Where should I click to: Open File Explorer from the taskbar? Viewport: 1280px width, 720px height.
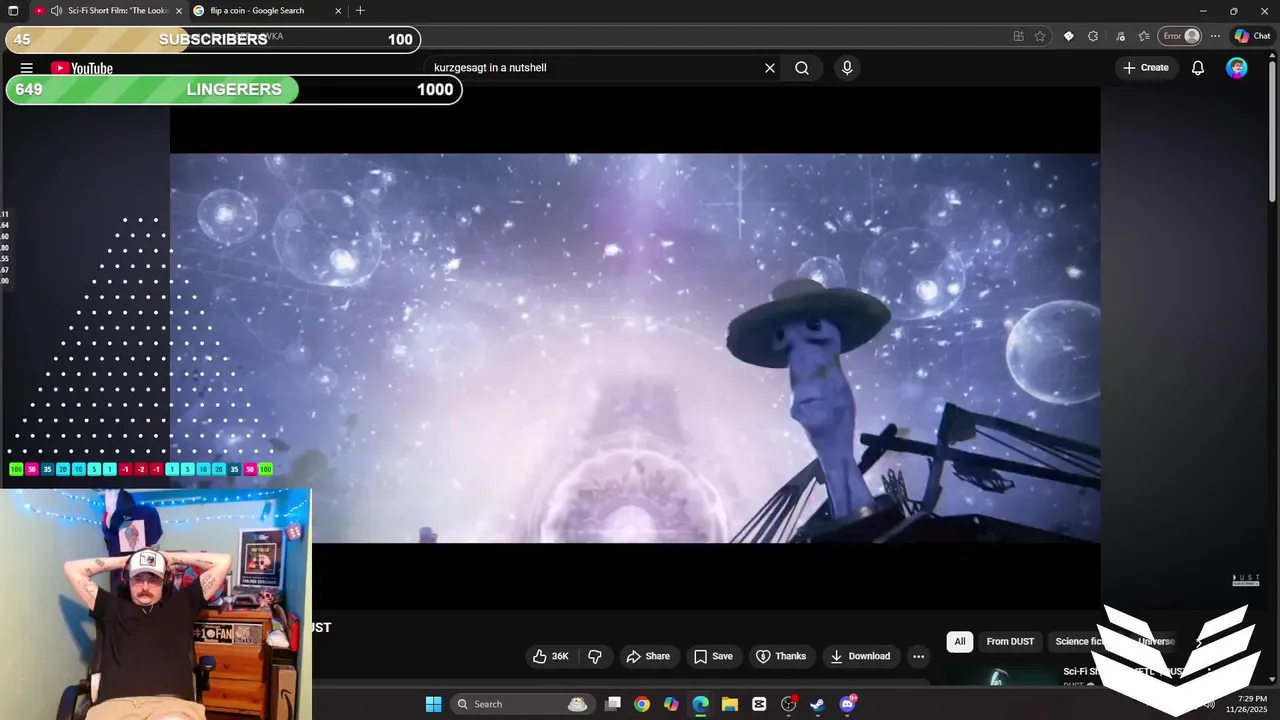pos(729,704)
